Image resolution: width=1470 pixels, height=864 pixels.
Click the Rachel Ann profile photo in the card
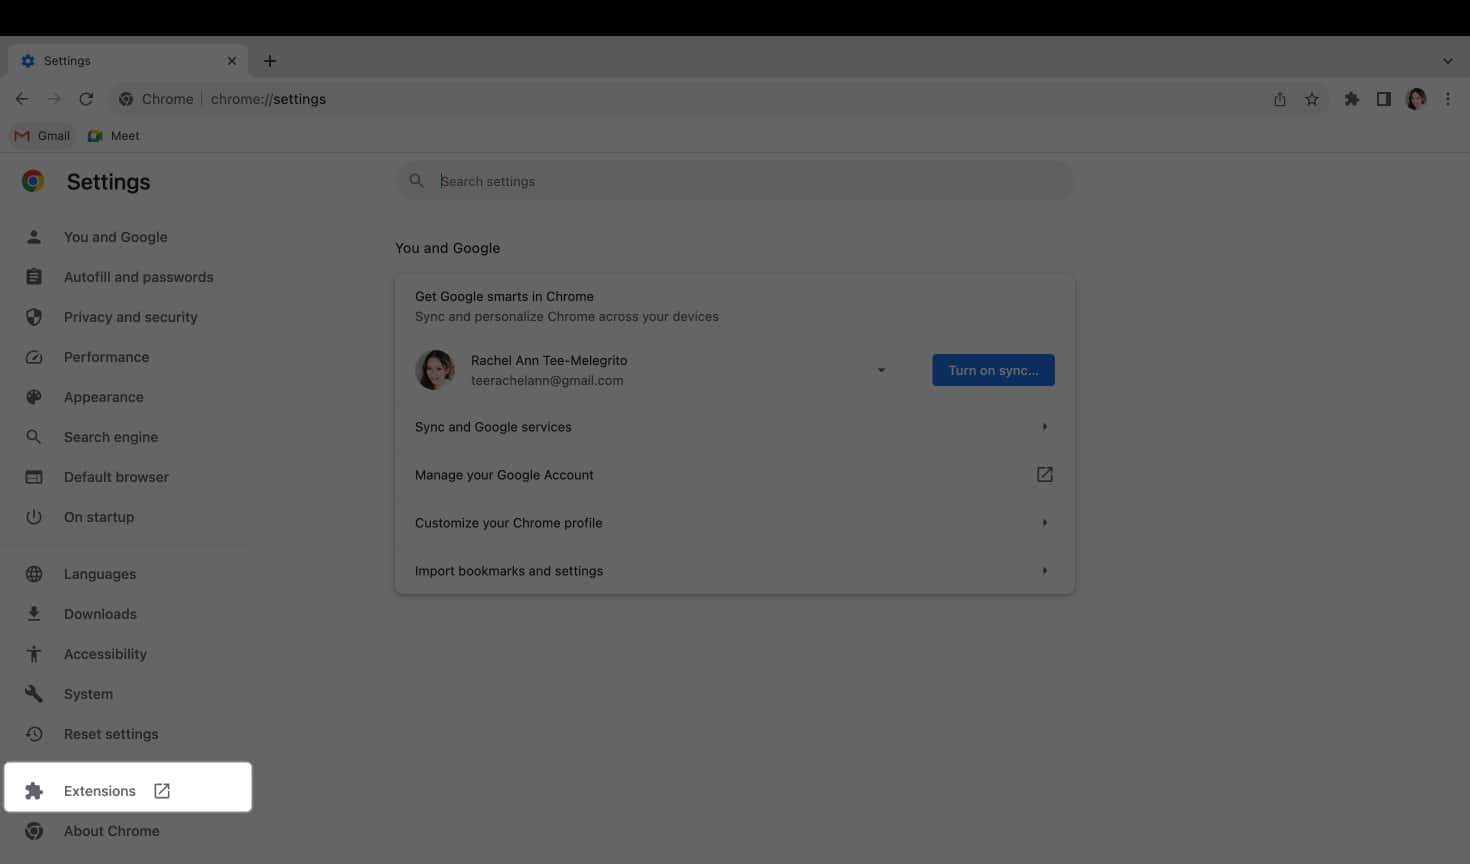coord(435,370)
